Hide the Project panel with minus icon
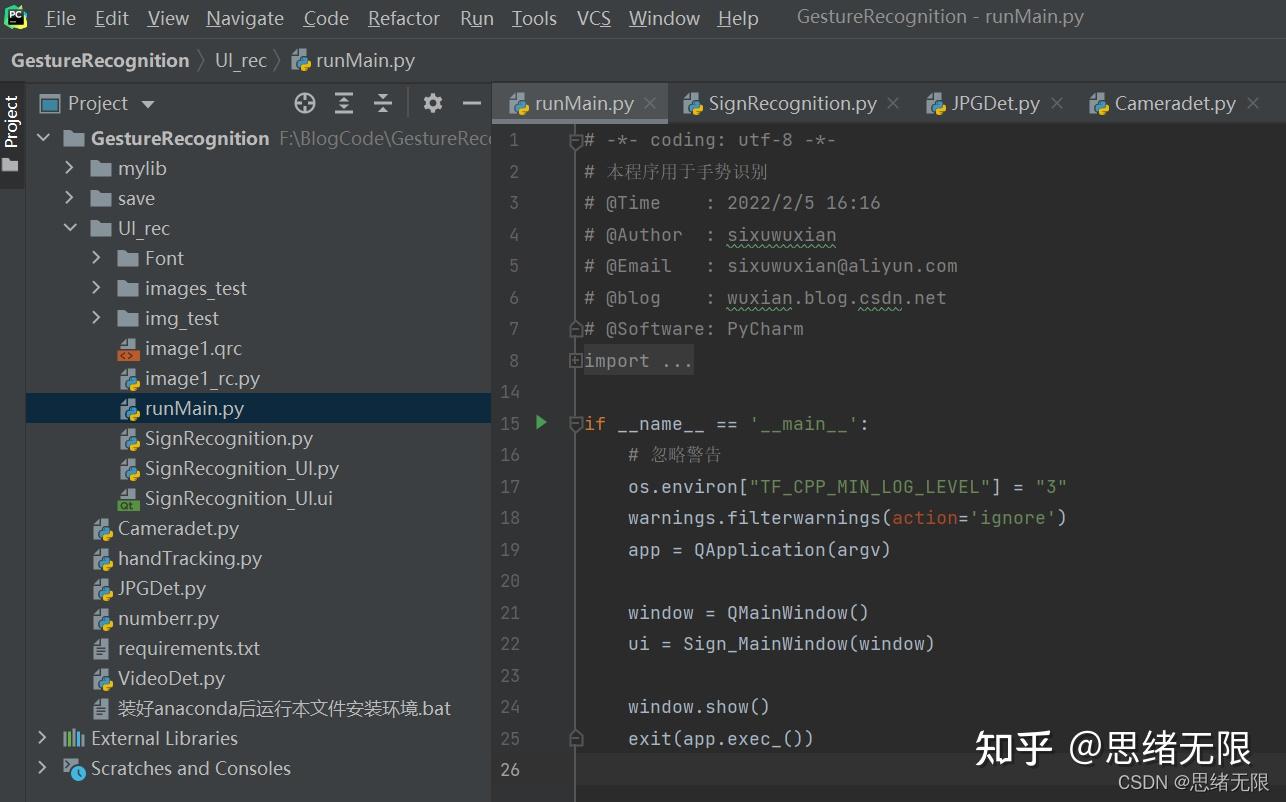1286x802 pixels. click(x=472, y=103)
